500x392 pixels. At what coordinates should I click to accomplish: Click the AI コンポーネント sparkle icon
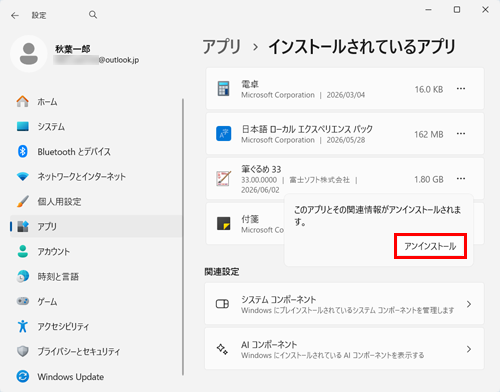tap(222, 349)
